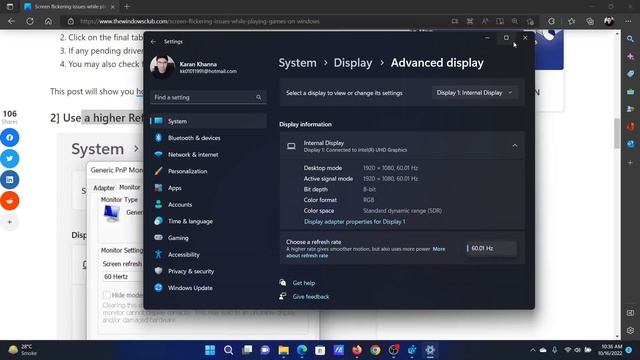
Task: Collapse the Internal Display information section
Action: pyautogui.click(x=515, y=146)
